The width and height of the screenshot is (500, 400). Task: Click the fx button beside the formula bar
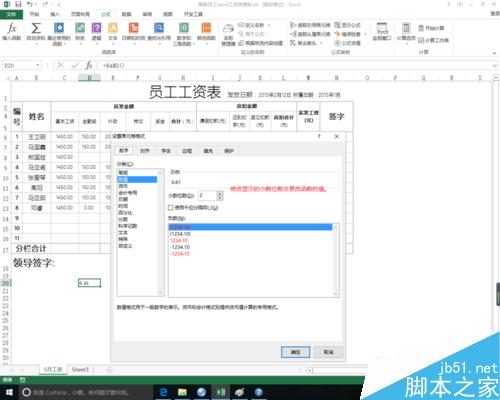pyautogui.click(x=89, y=65)
